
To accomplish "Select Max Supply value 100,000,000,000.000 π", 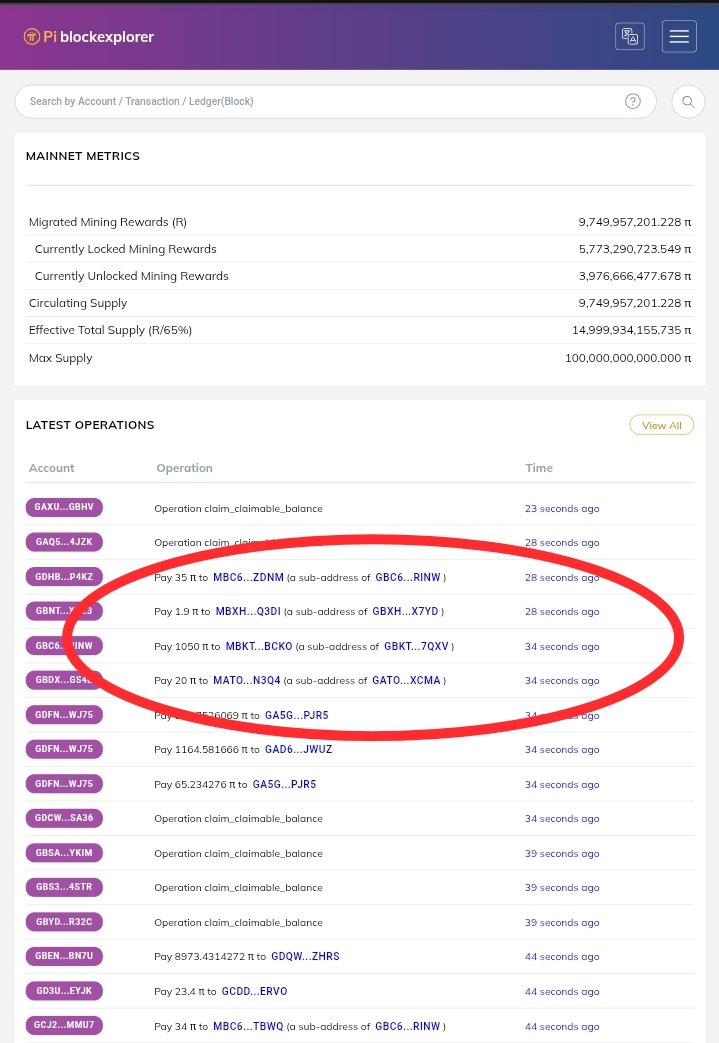I will [x=628, y=358].
